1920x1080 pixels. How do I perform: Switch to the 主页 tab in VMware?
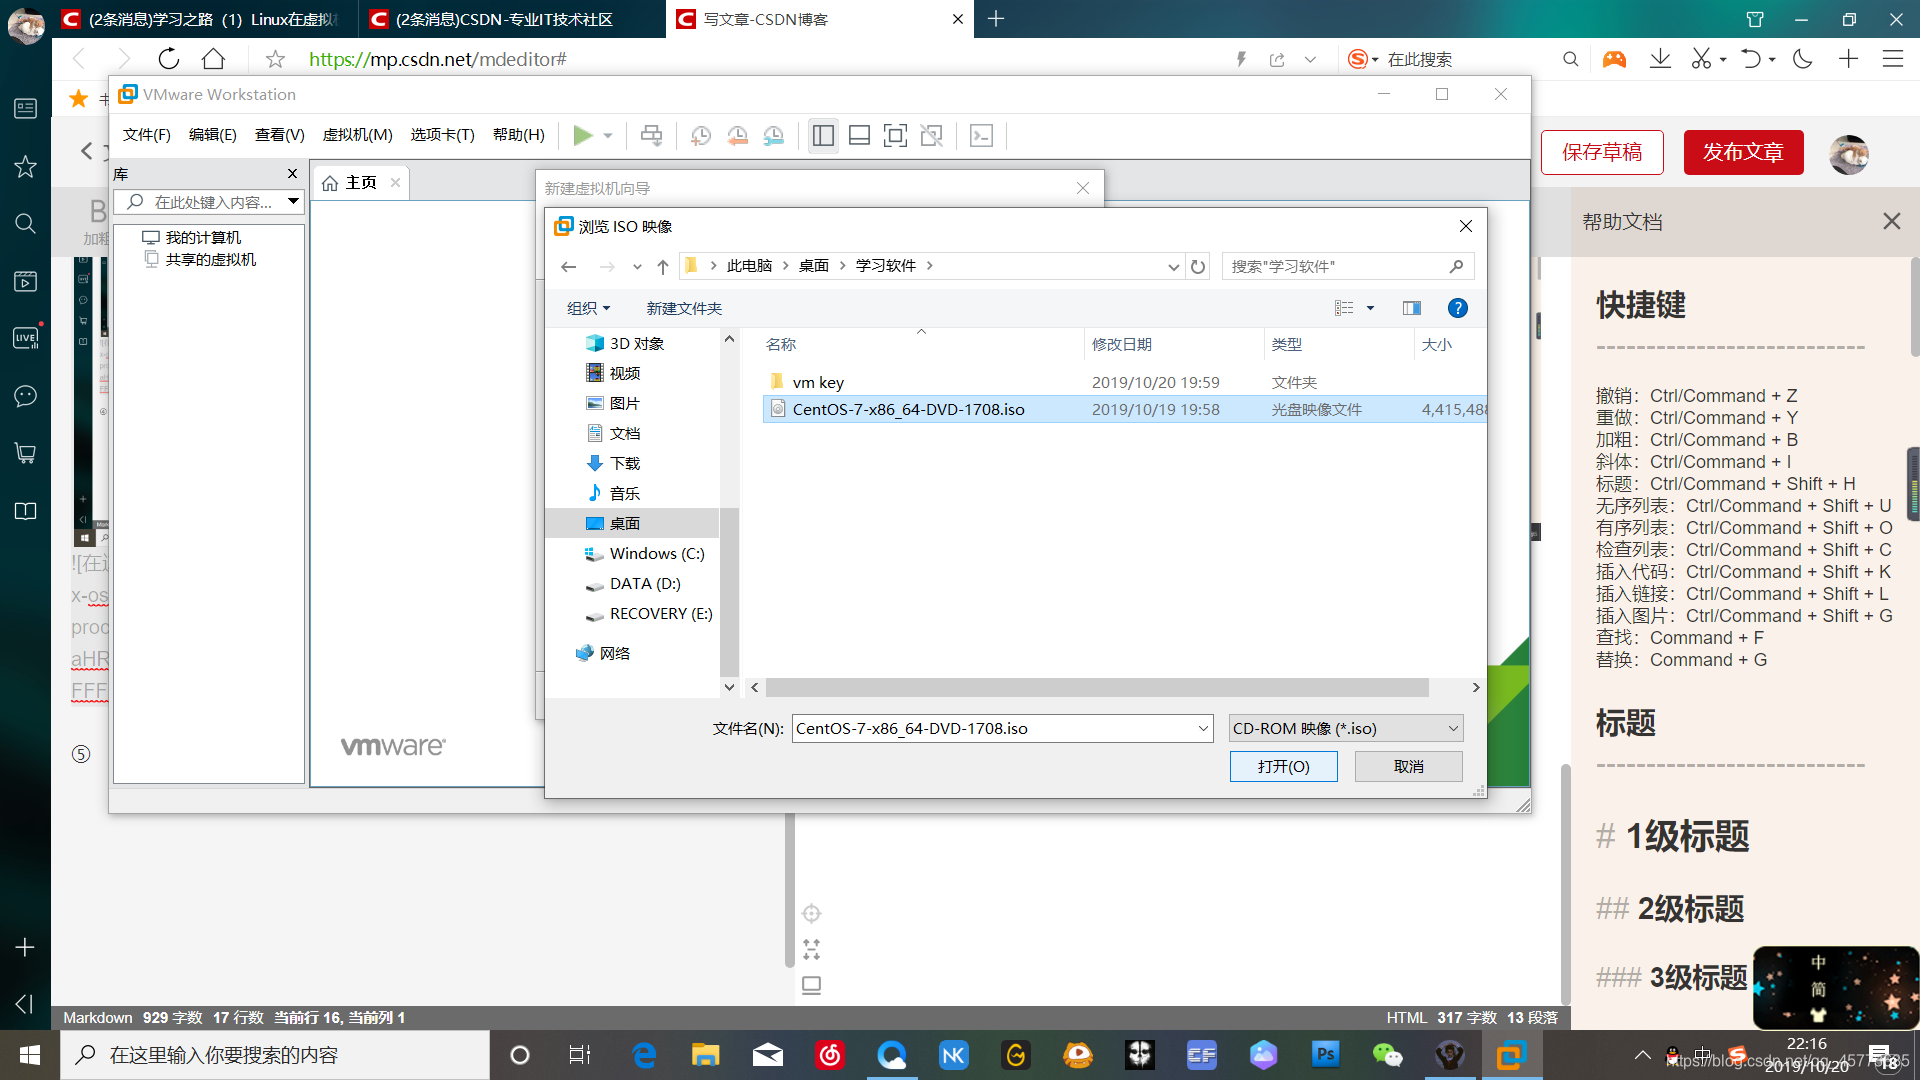point(361,183)
